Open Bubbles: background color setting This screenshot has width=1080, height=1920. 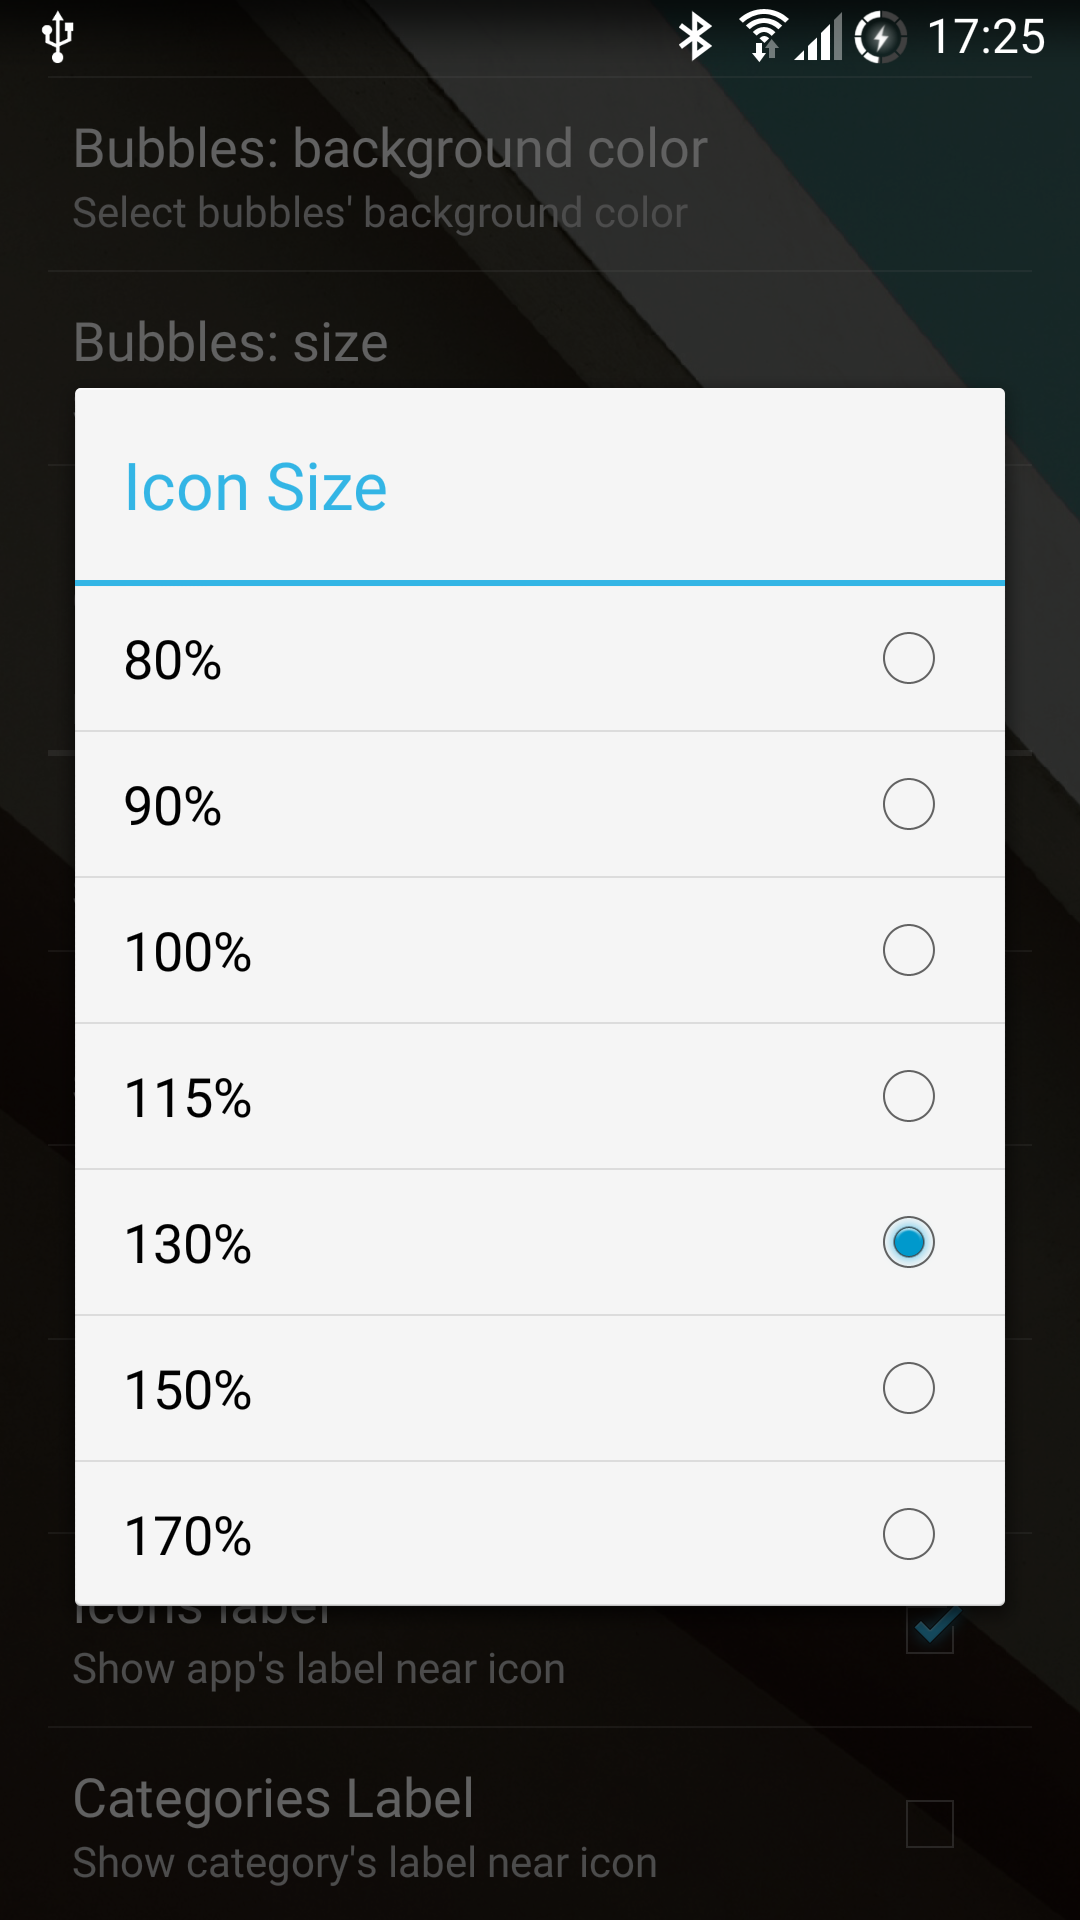tap(390, 175)
